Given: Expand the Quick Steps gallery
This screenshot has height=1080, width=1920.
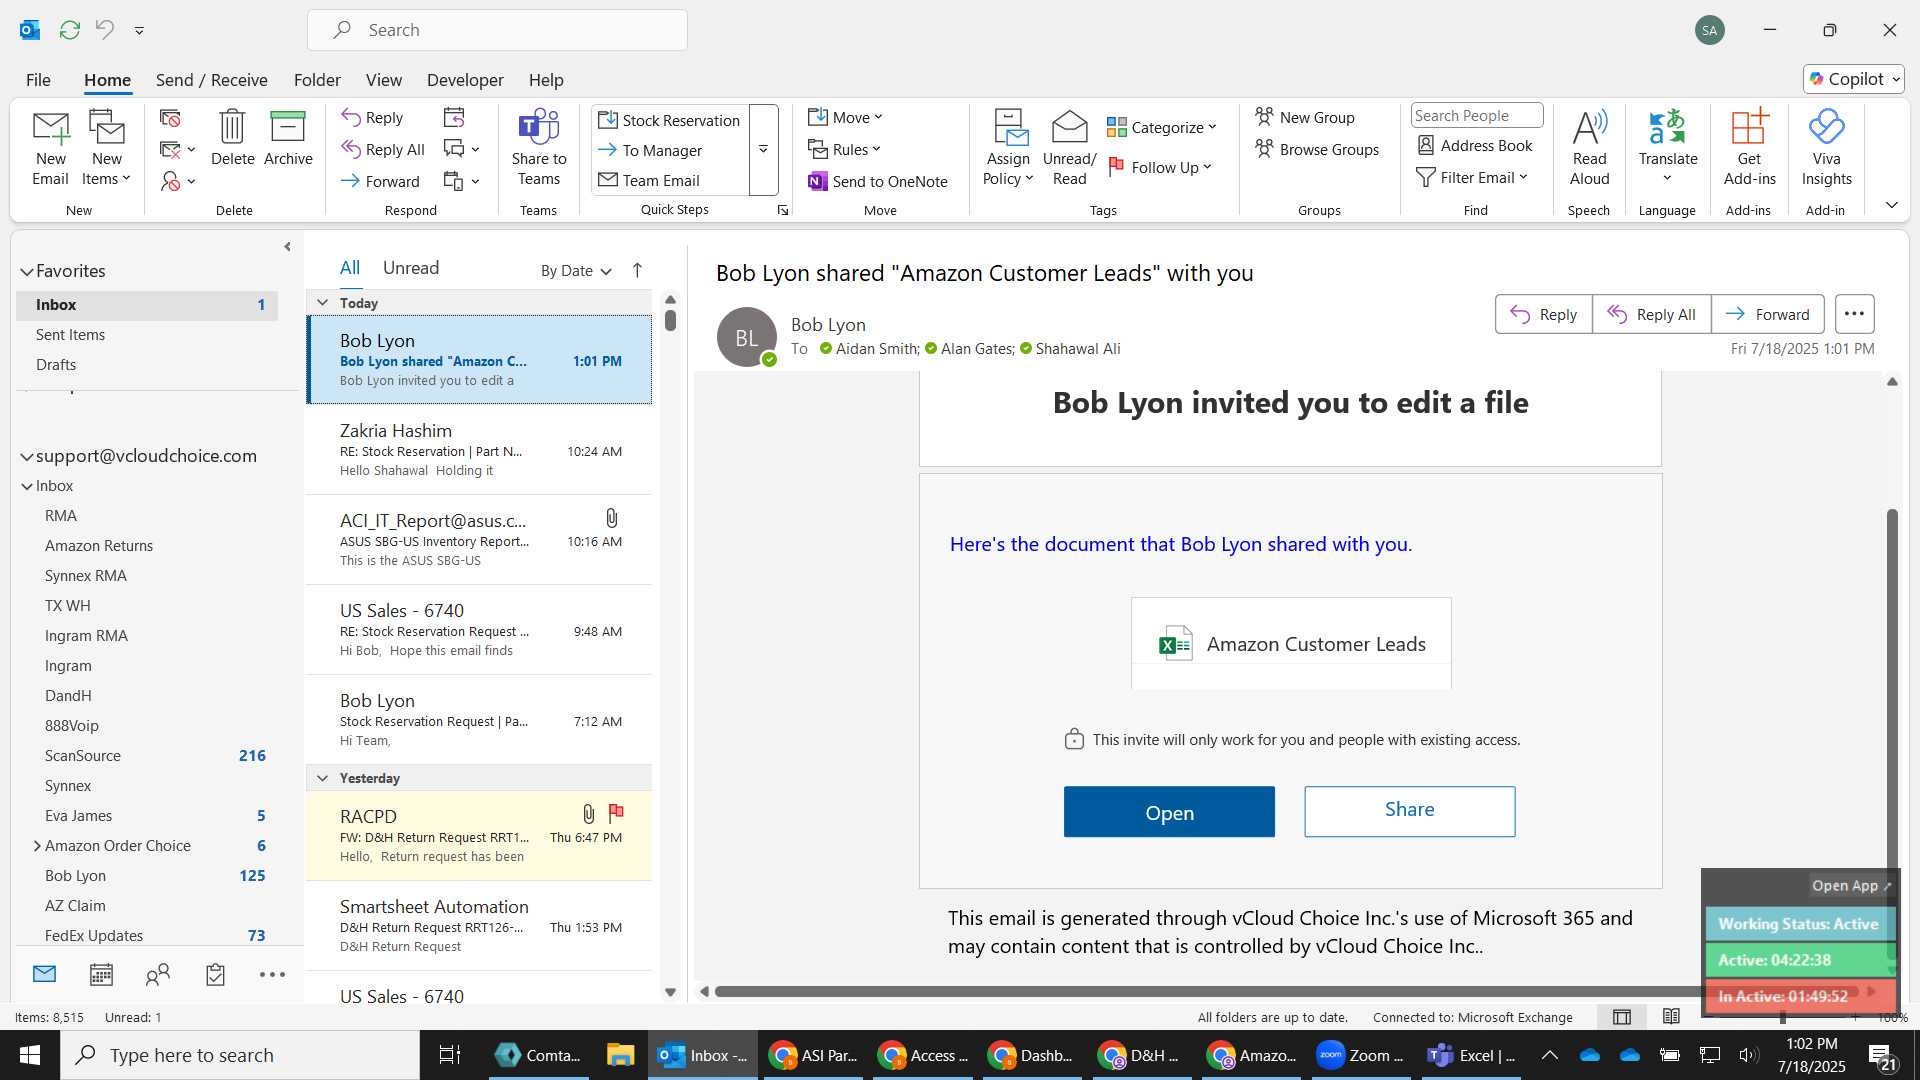Looking at the screenshot, I should click(764, 150).
